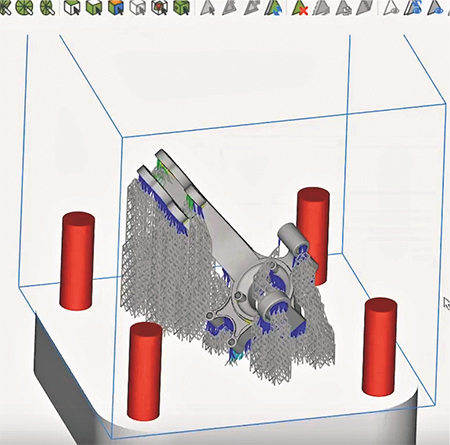Click the gray parallelogram plane icon

(364, 8)
